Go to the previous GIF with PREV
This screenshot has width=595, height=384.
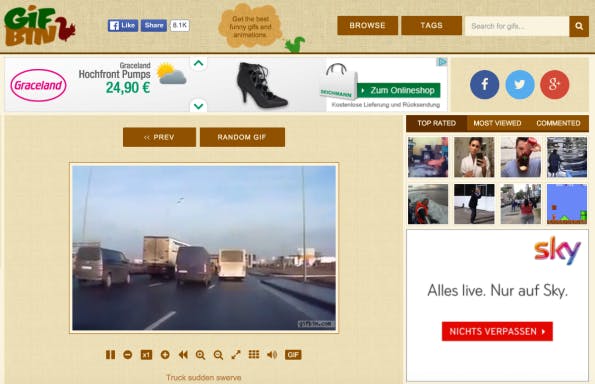pyautogui.click(x=159, y=137)
